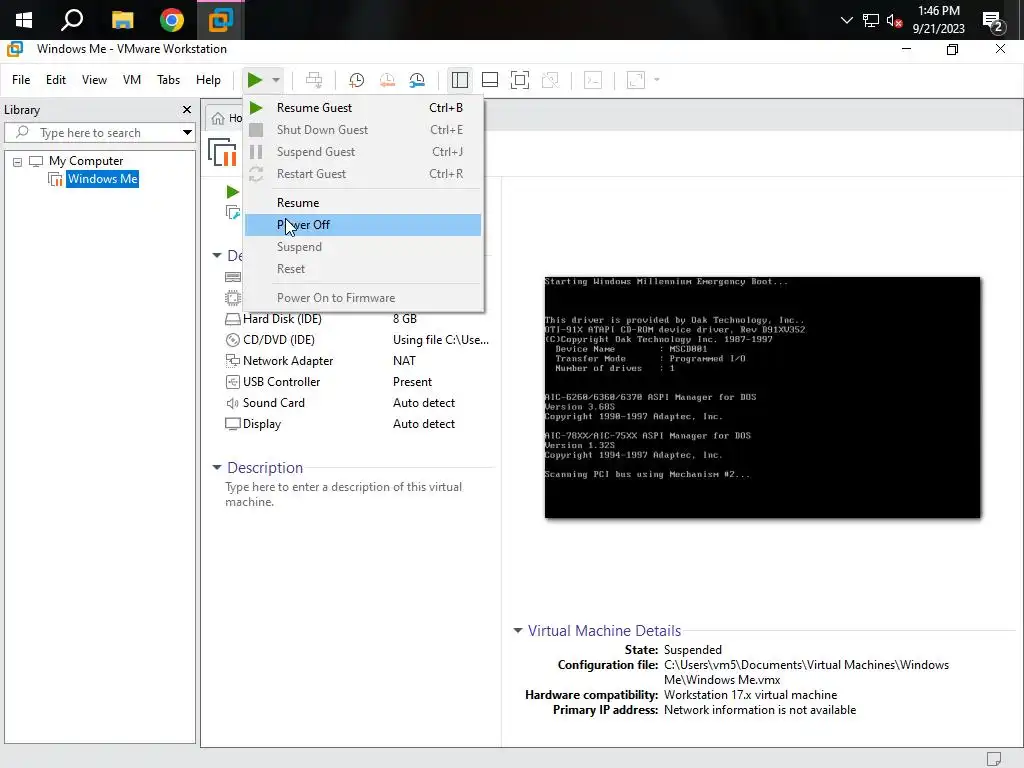
Task: Show hidden system tray icons
Action: (846, 20)
